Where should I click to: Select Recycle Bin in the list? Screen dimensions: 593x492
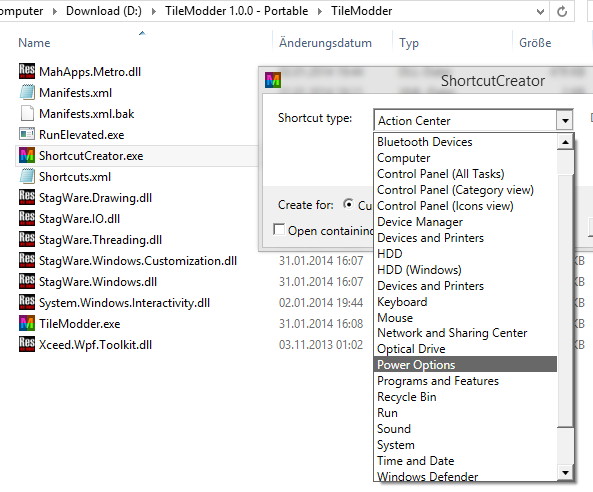(465, 397)
